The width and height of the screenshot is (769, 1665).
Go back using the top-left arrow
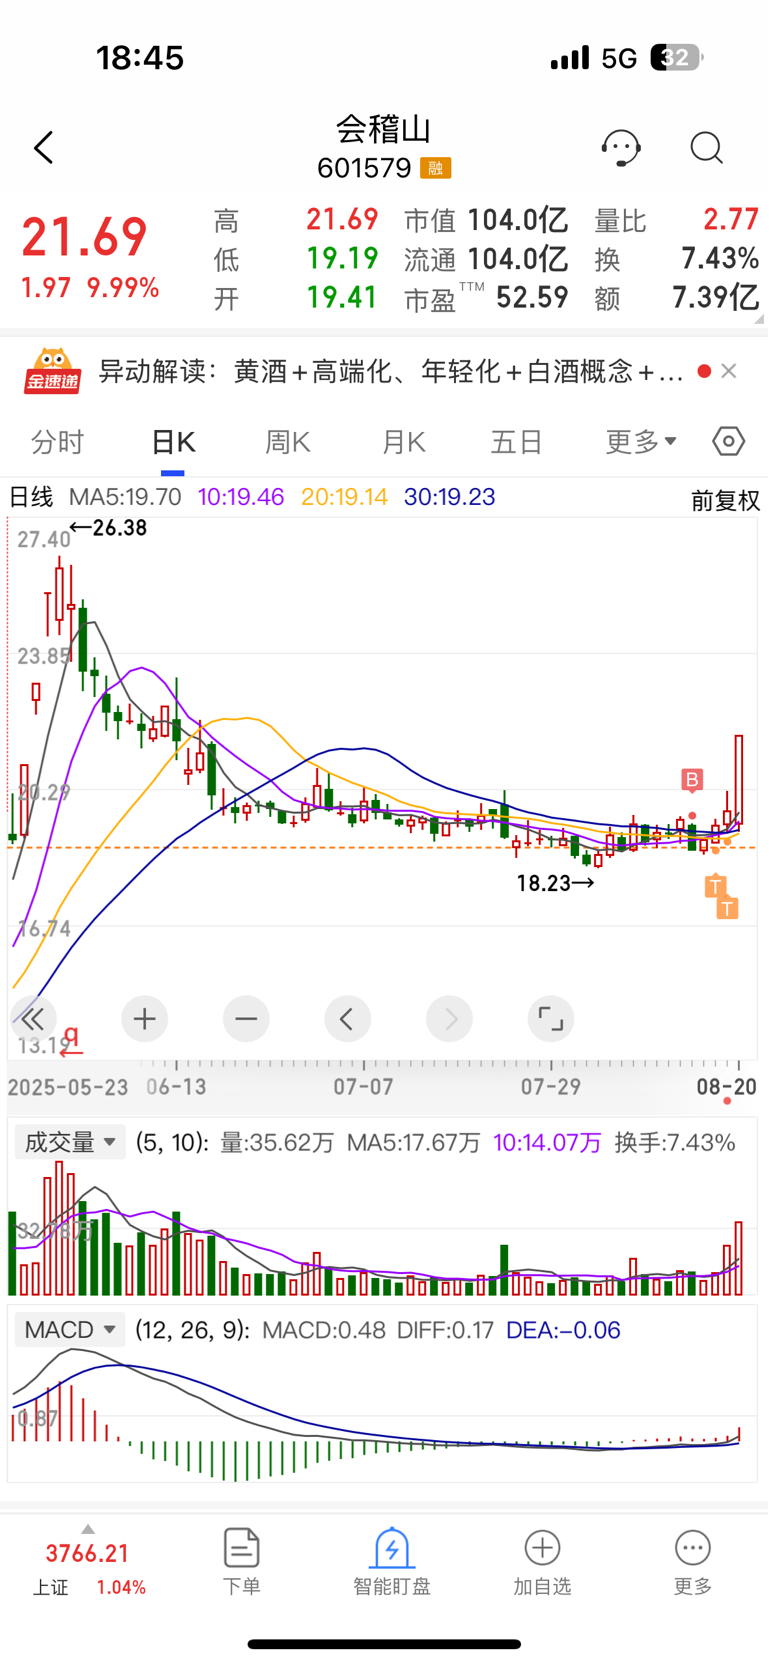pyautogui.click(x=43, y=148)
